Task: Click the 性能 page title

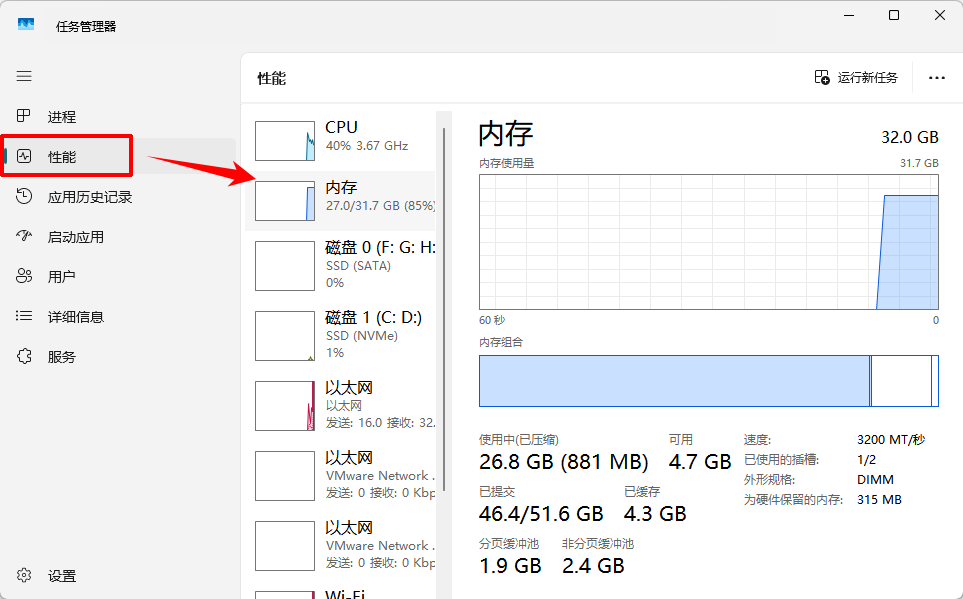Action: coord(271,79)
